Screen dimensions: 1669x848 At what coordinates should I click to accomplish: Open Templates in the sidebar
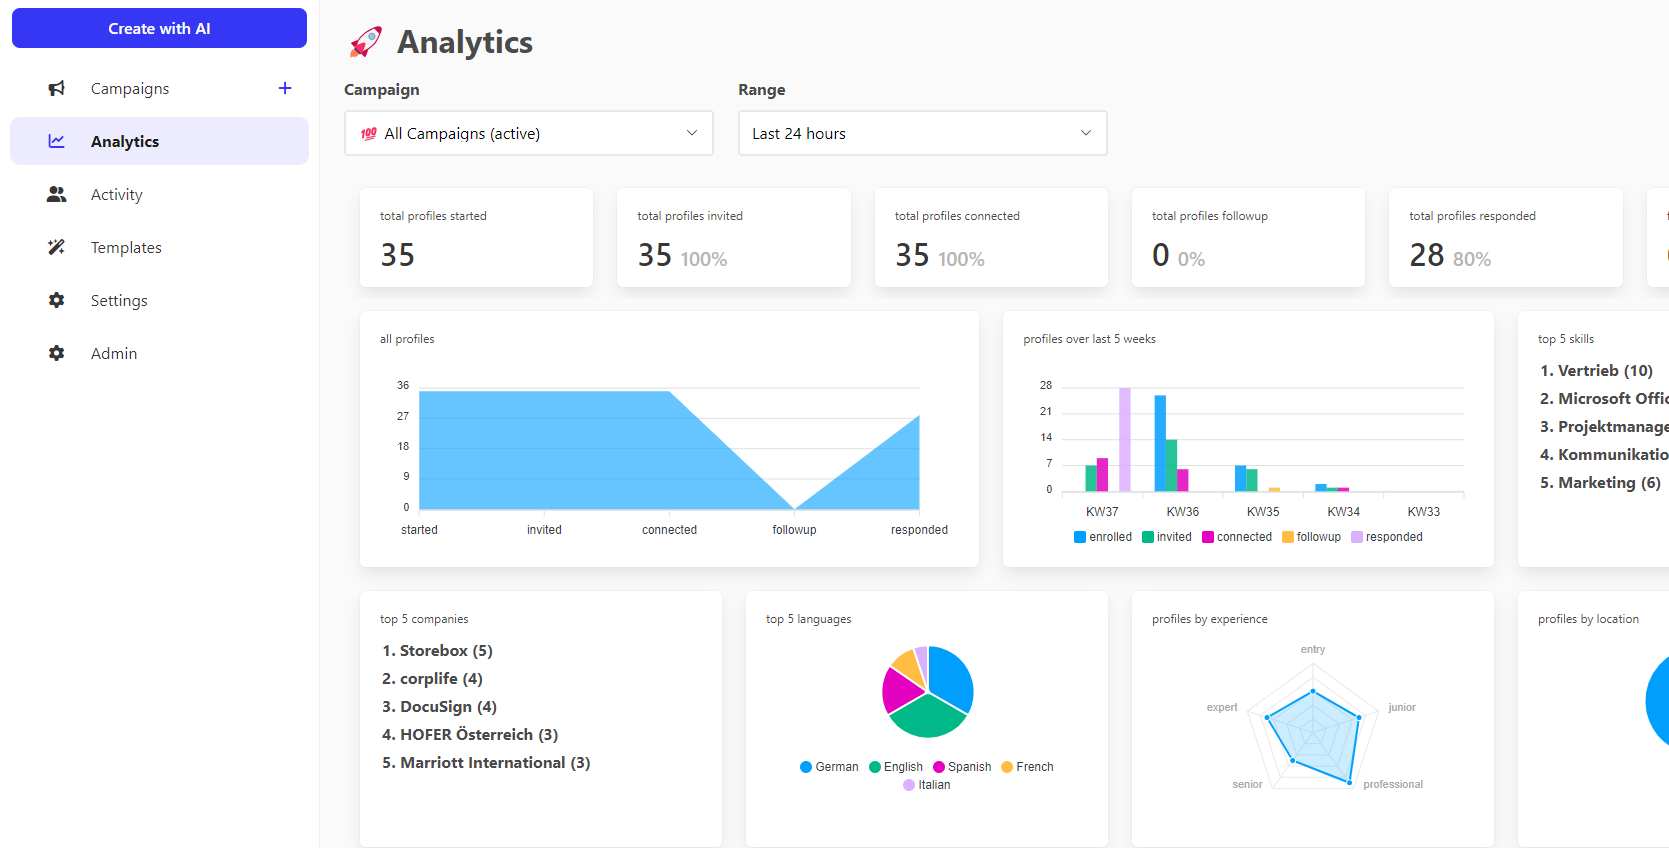[x=160, y=247]
